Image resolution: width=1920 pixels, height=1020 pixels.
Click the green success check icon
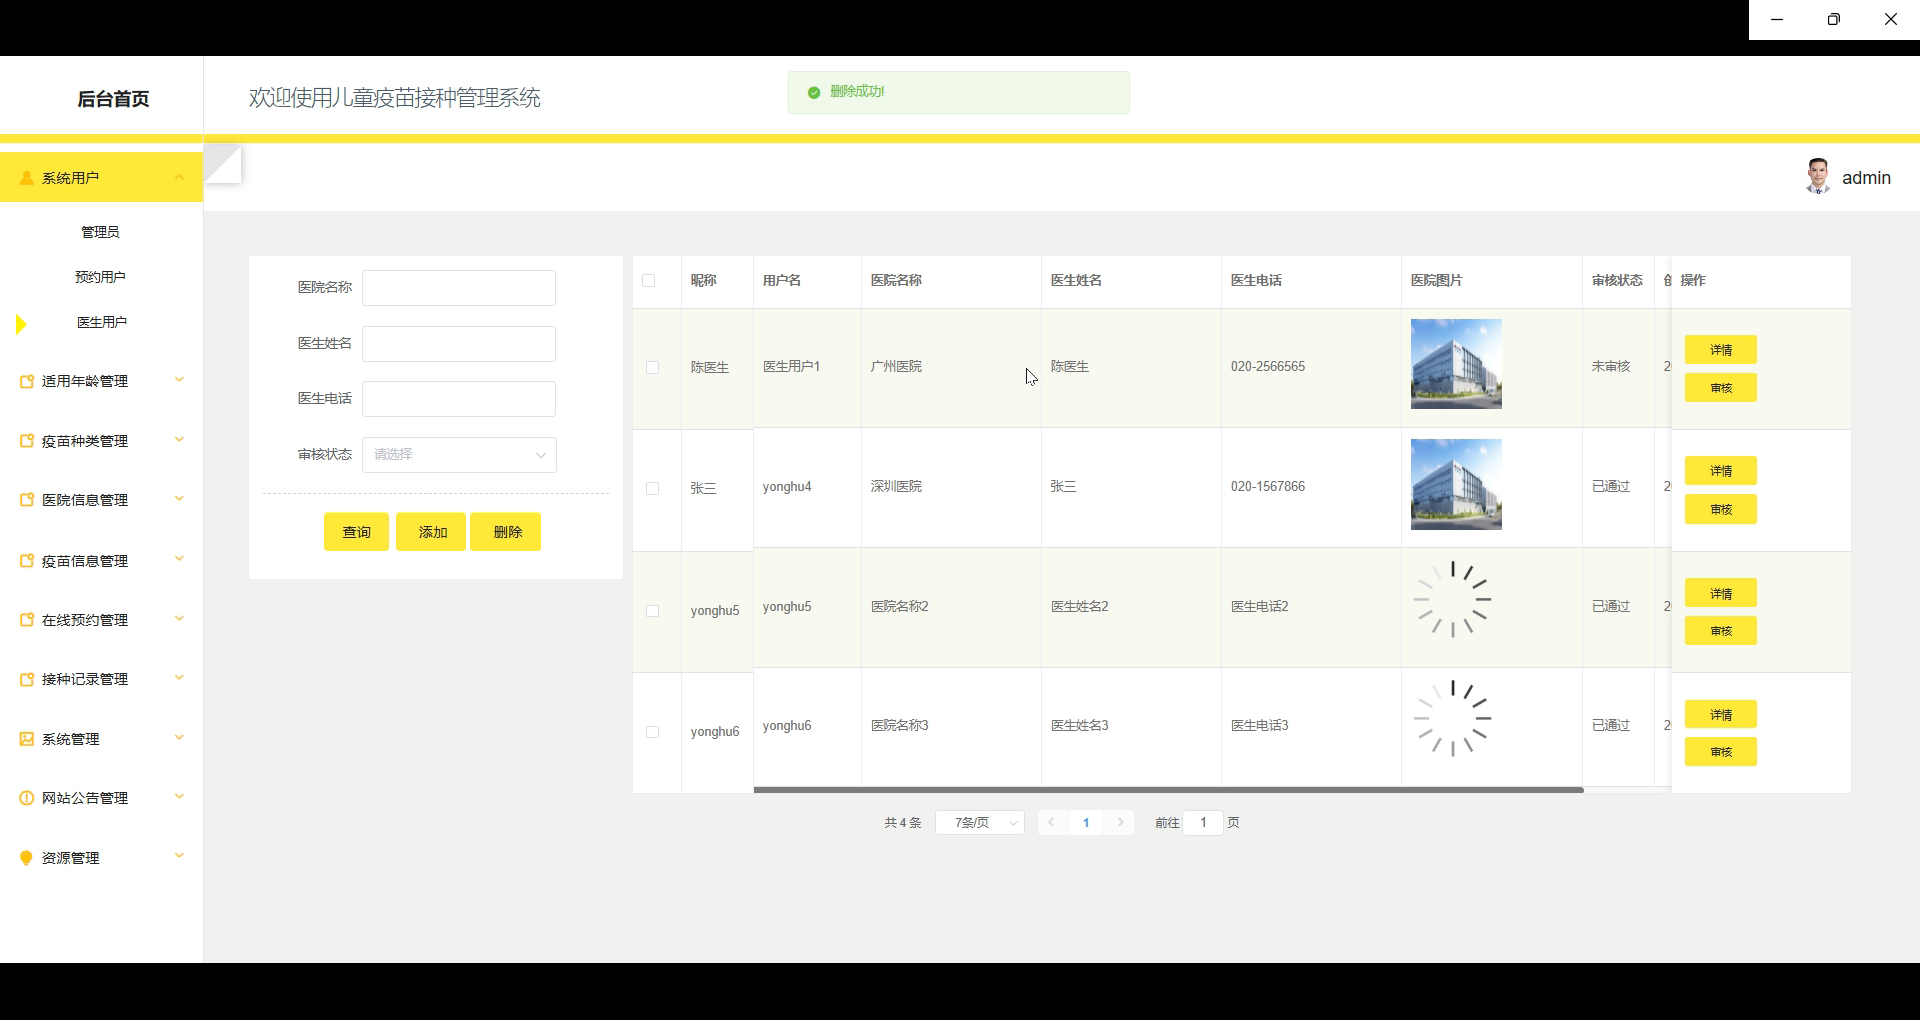click(814, 92)
